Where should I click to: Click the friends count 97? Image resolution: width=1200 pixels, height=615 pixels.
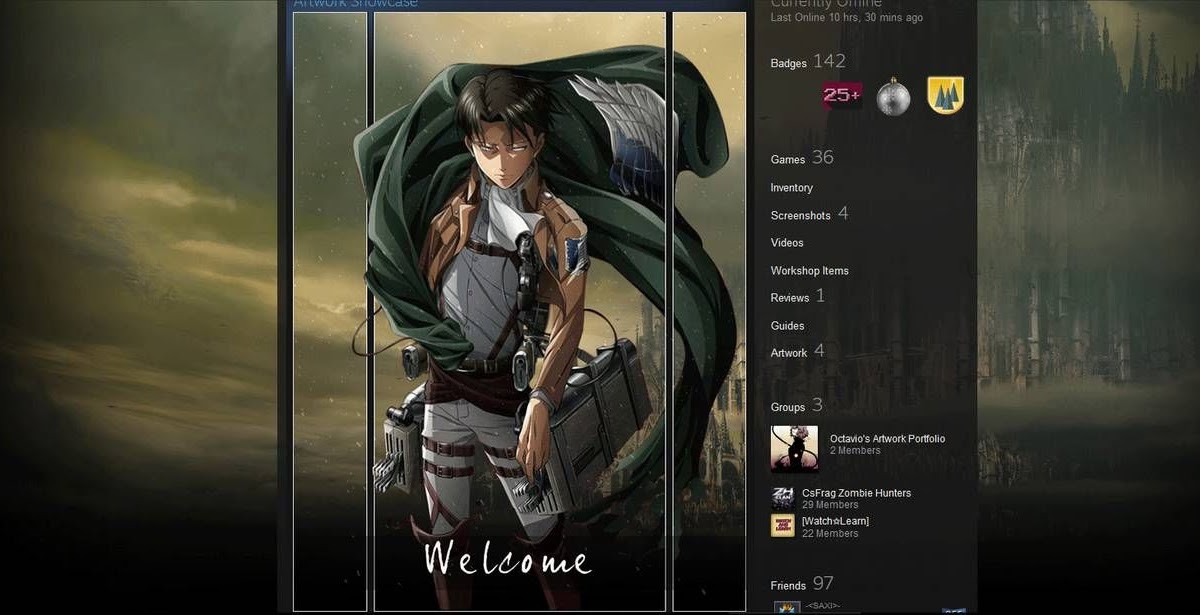(x=823, y=583)
